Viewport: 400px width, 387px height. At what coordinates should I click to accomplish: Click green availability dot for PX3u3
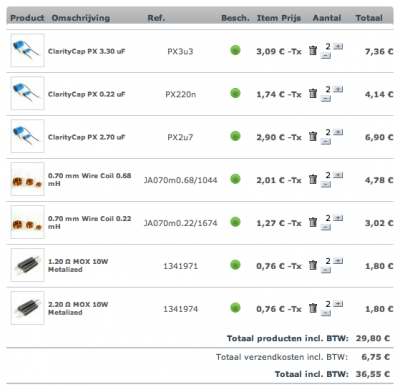pos(235,50)
